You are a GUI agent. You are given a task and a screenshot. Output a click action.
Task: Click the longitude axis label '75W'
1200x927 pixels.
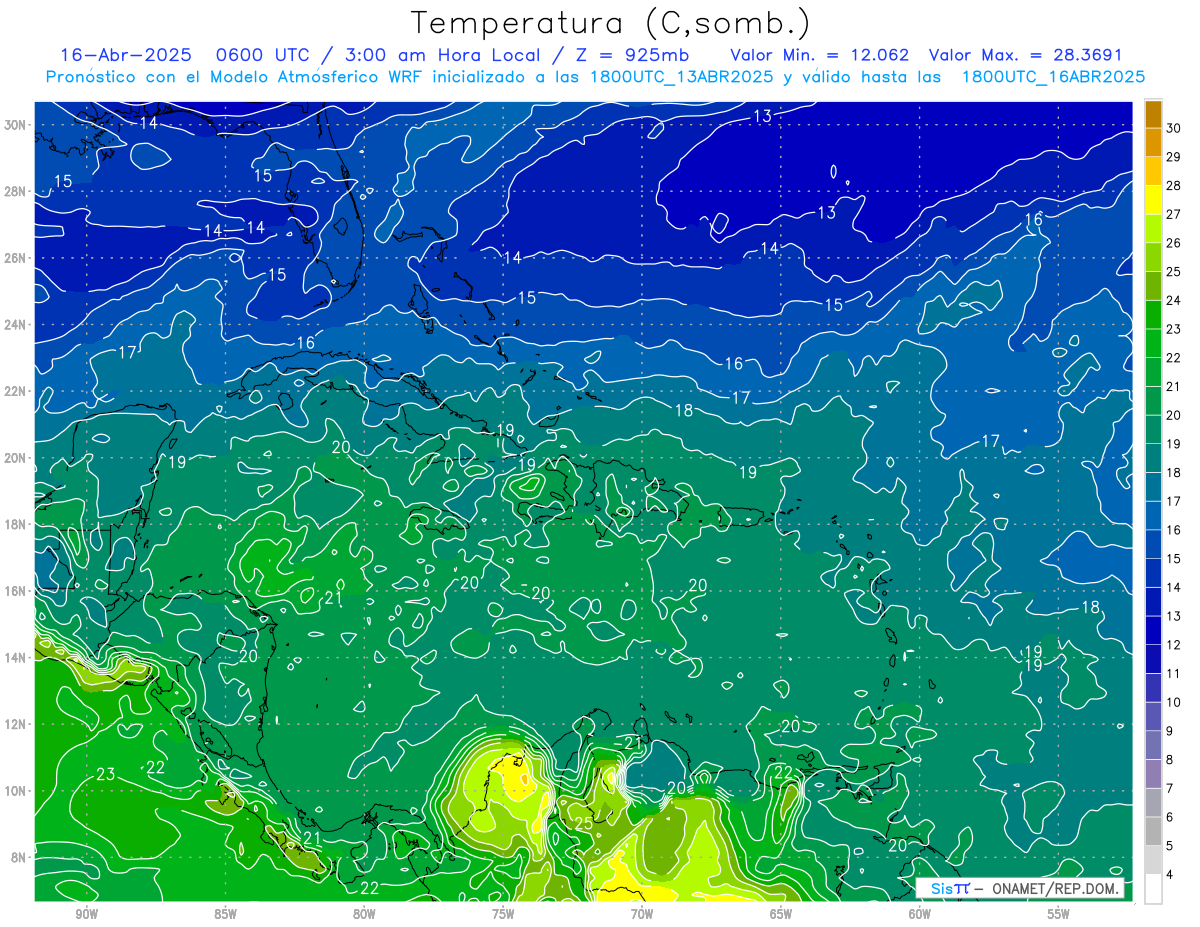click(x=503, y=914)
